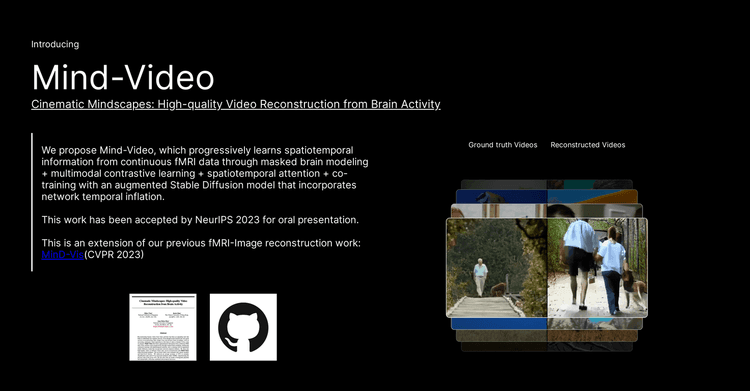Follow the MinD-Vis link
Screen dimensions: 750x391
tap(63, 255)
